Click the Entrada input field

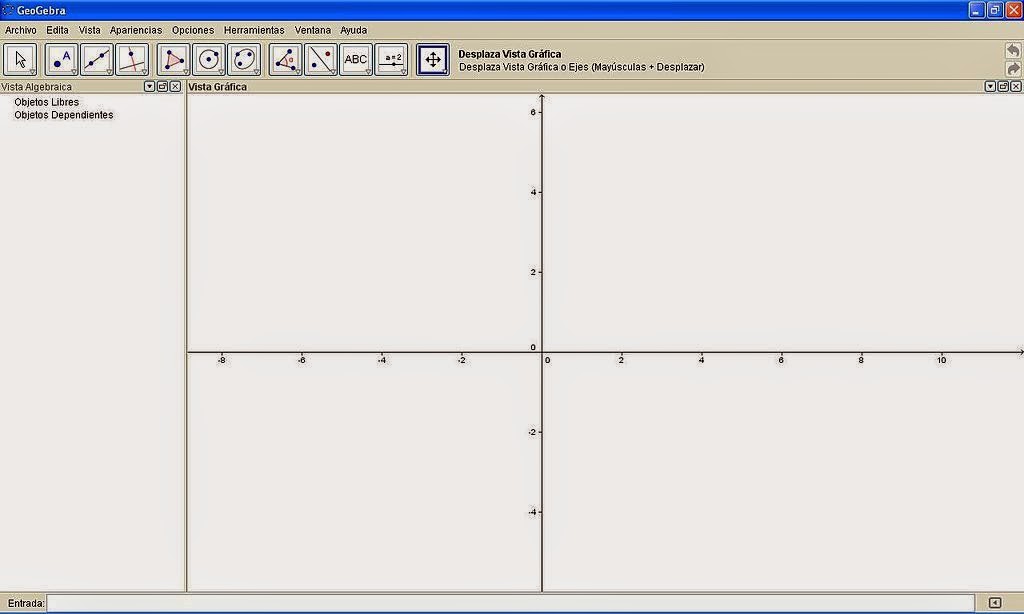click(511, 603)
